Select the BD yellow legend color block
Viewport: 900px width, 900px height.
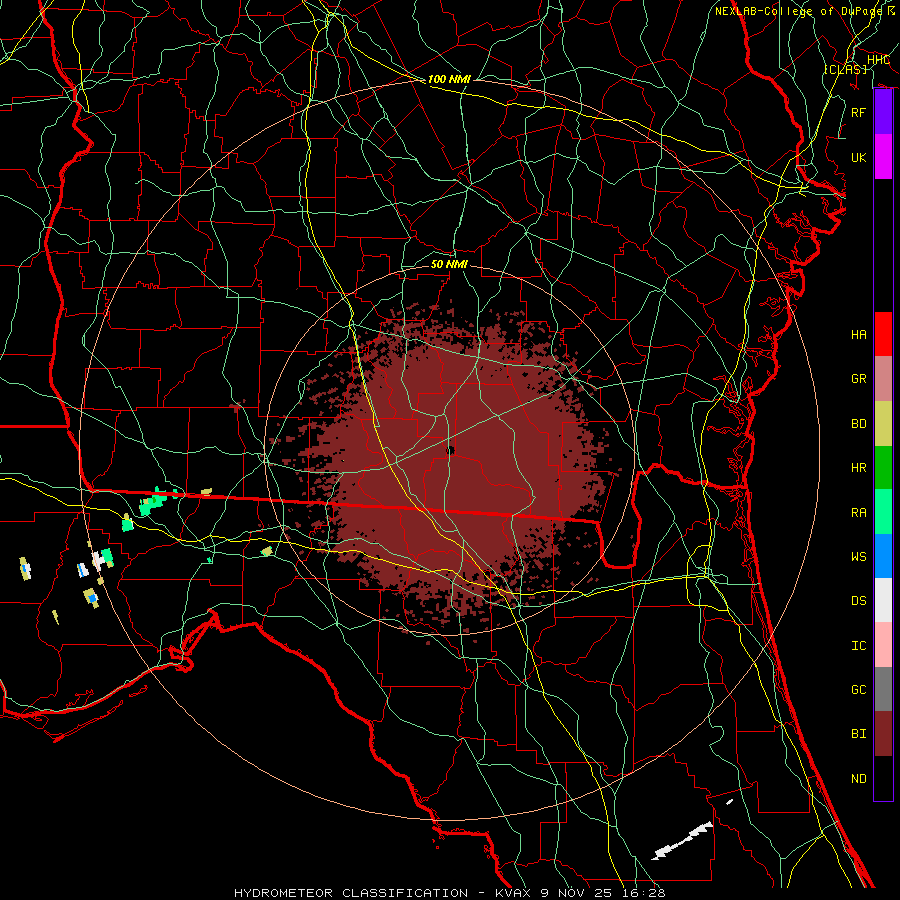coord(883,424)
